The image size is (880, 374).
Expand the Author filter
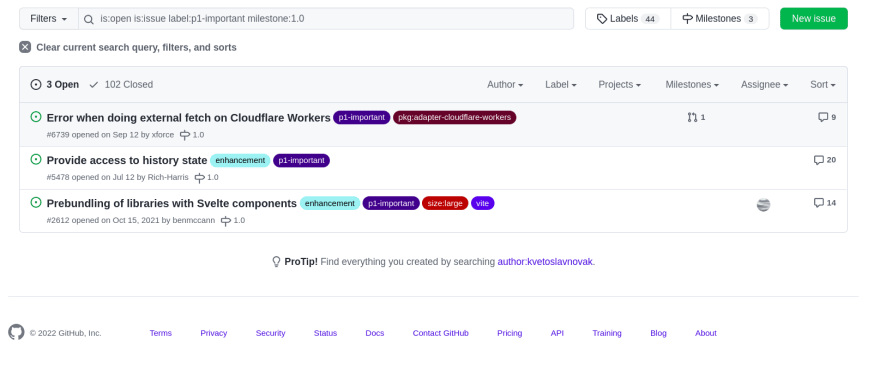click(x=505, y=84)
